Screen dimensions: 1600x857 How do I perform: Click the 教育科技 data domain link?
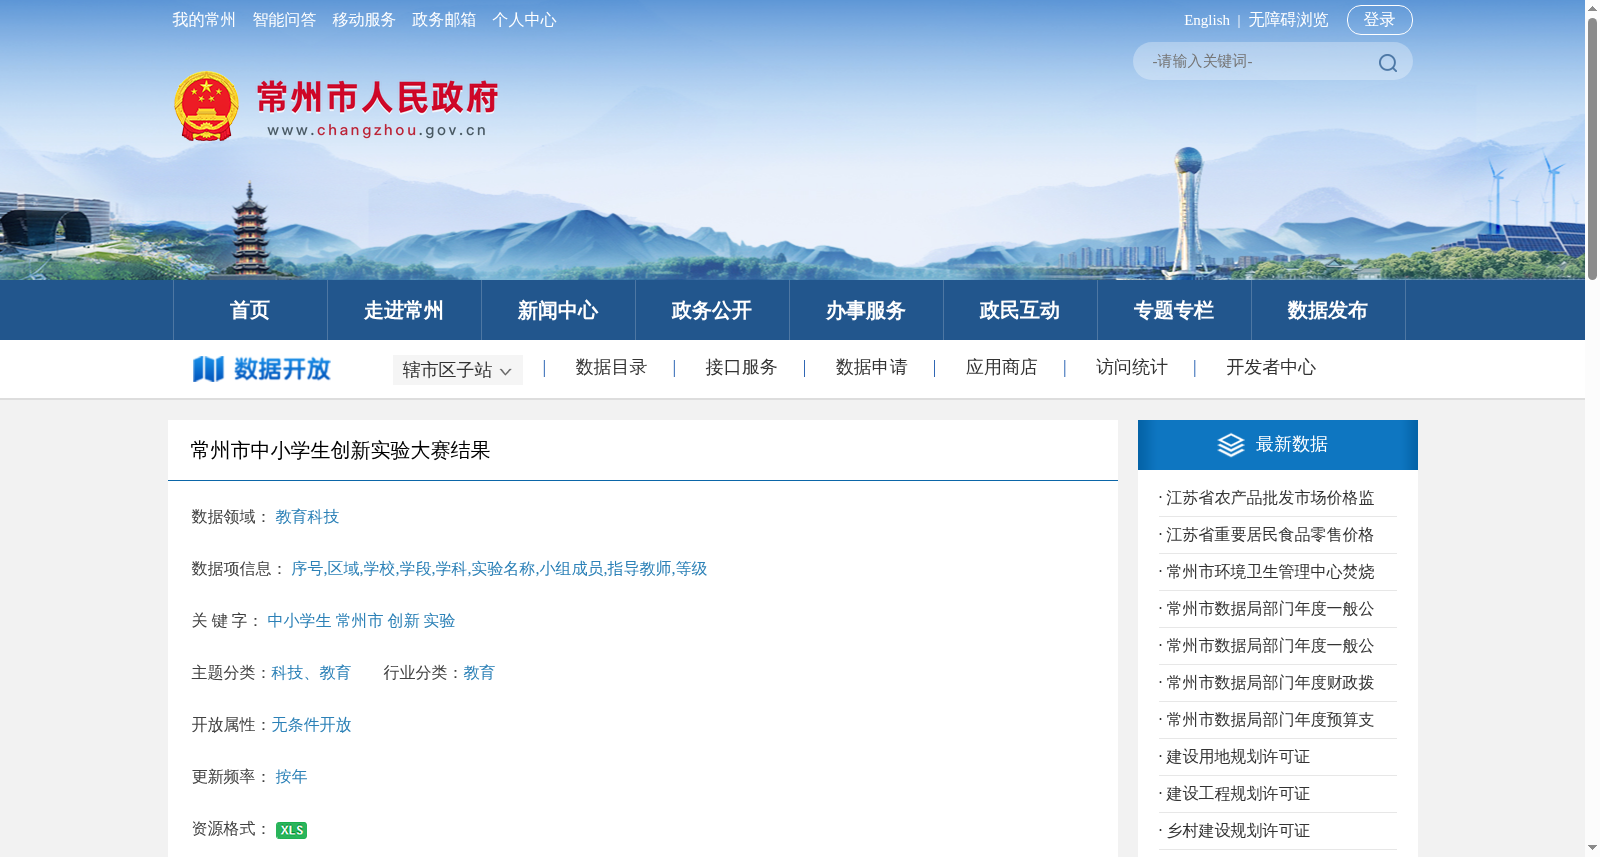point(307,517)
